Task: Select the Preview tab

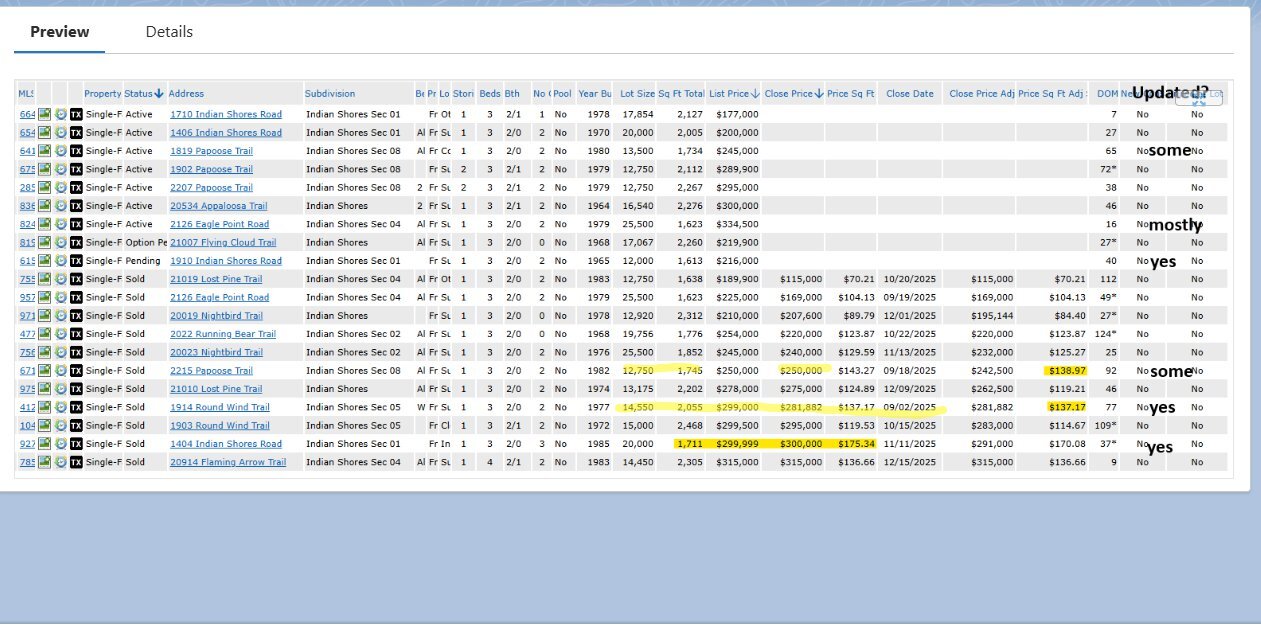Action: click(59, 32)
